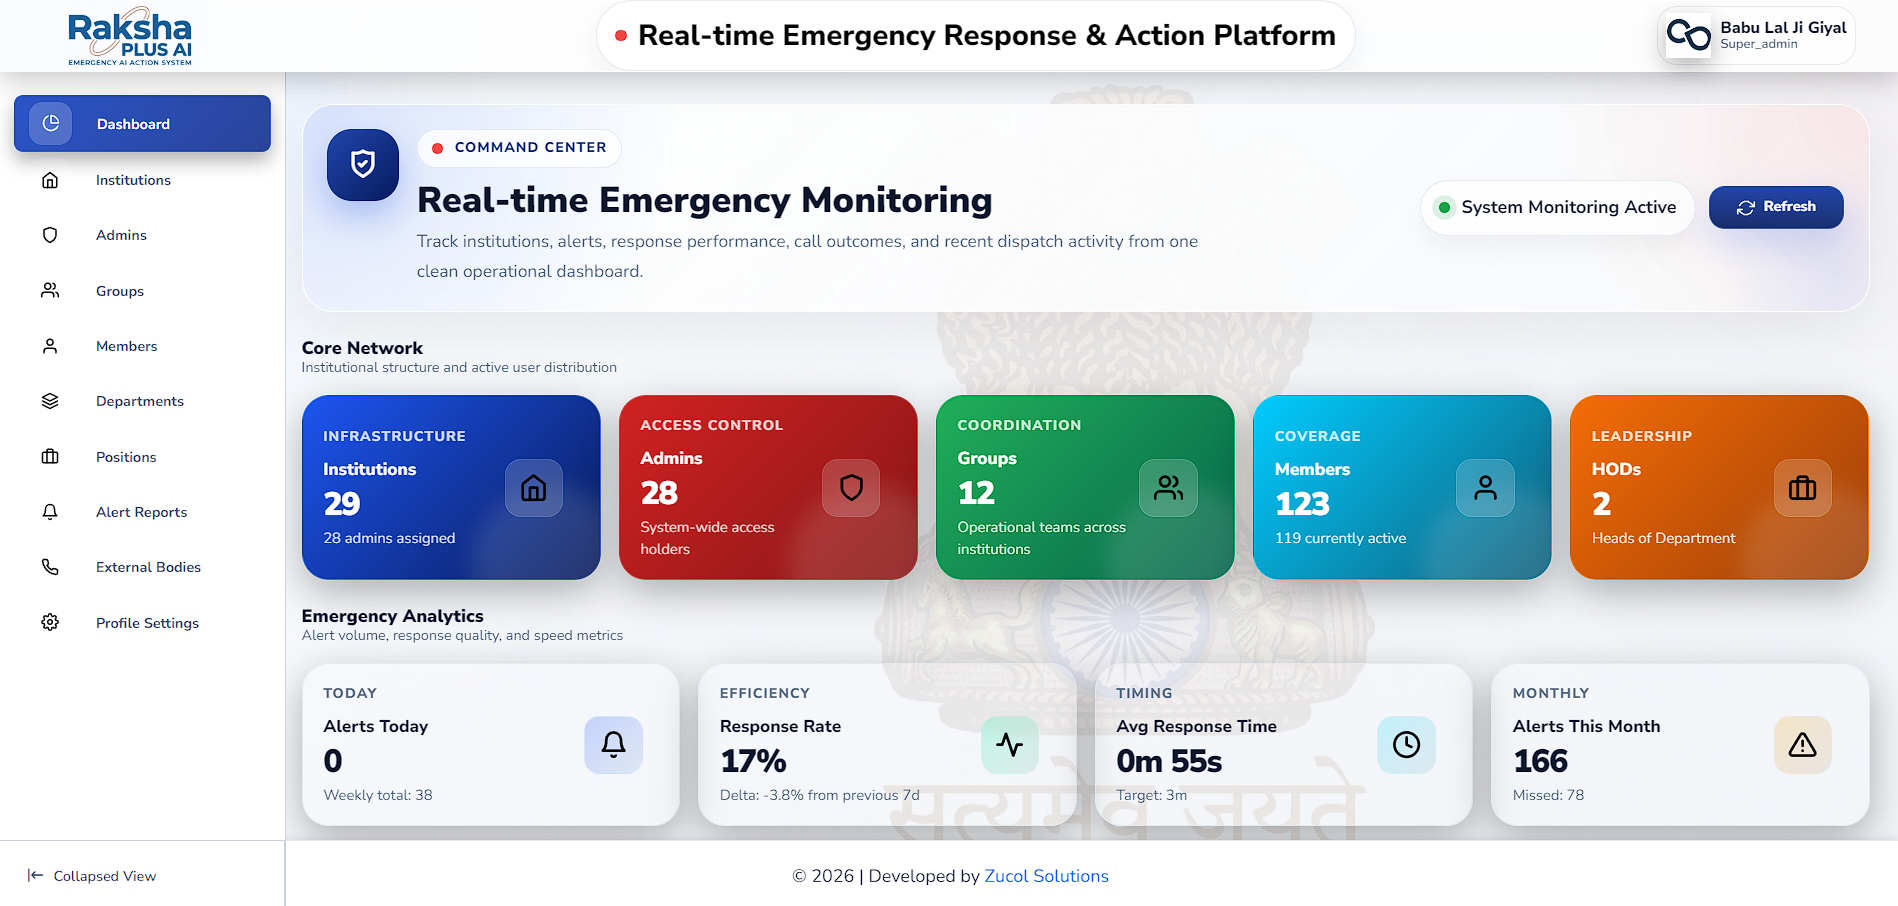
Task: Click the Heads of Department text
Action: coord(1663,538)
